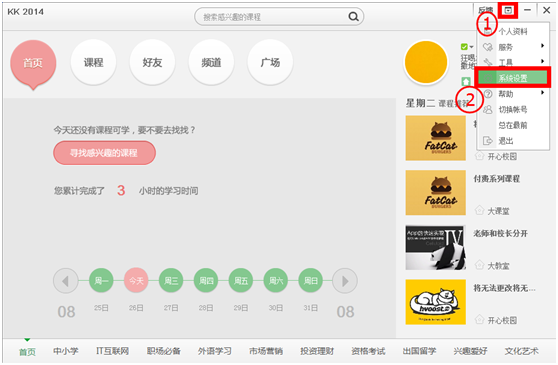Switch to 投资理财 category tab
558x365 pixels.
click(317, 351)
